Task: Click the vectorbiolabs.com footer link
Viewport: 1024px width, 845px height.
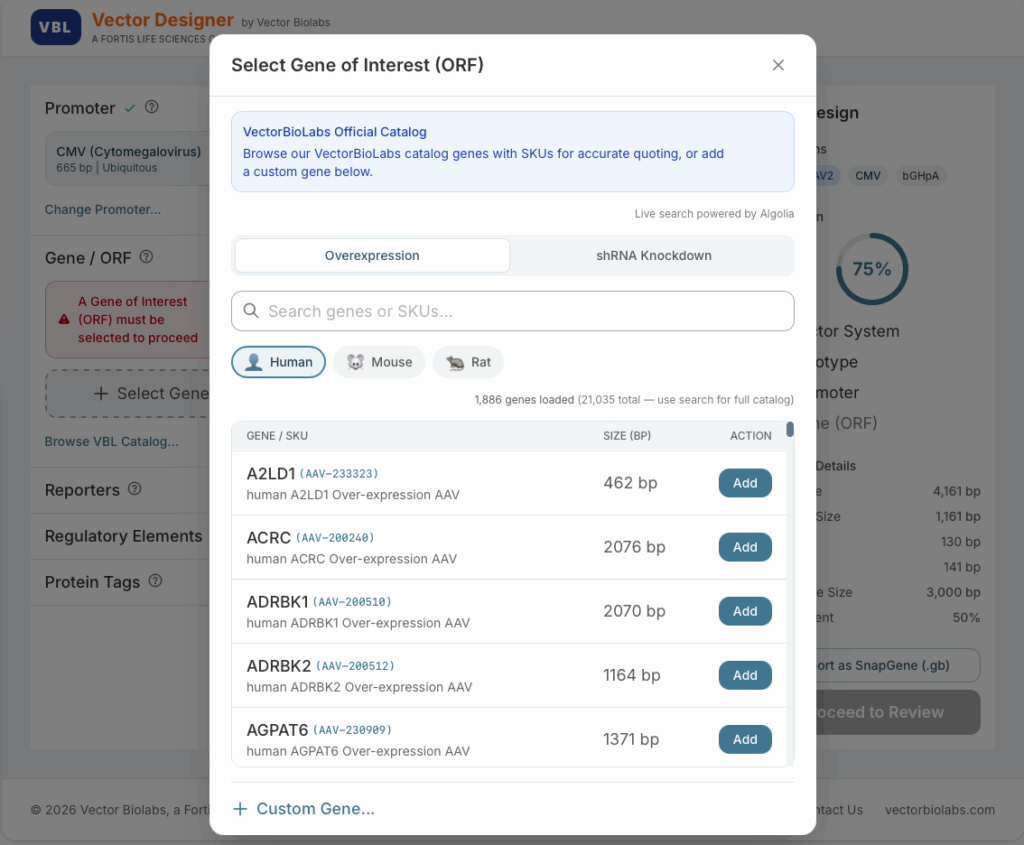Action: (x=940, y=810)
